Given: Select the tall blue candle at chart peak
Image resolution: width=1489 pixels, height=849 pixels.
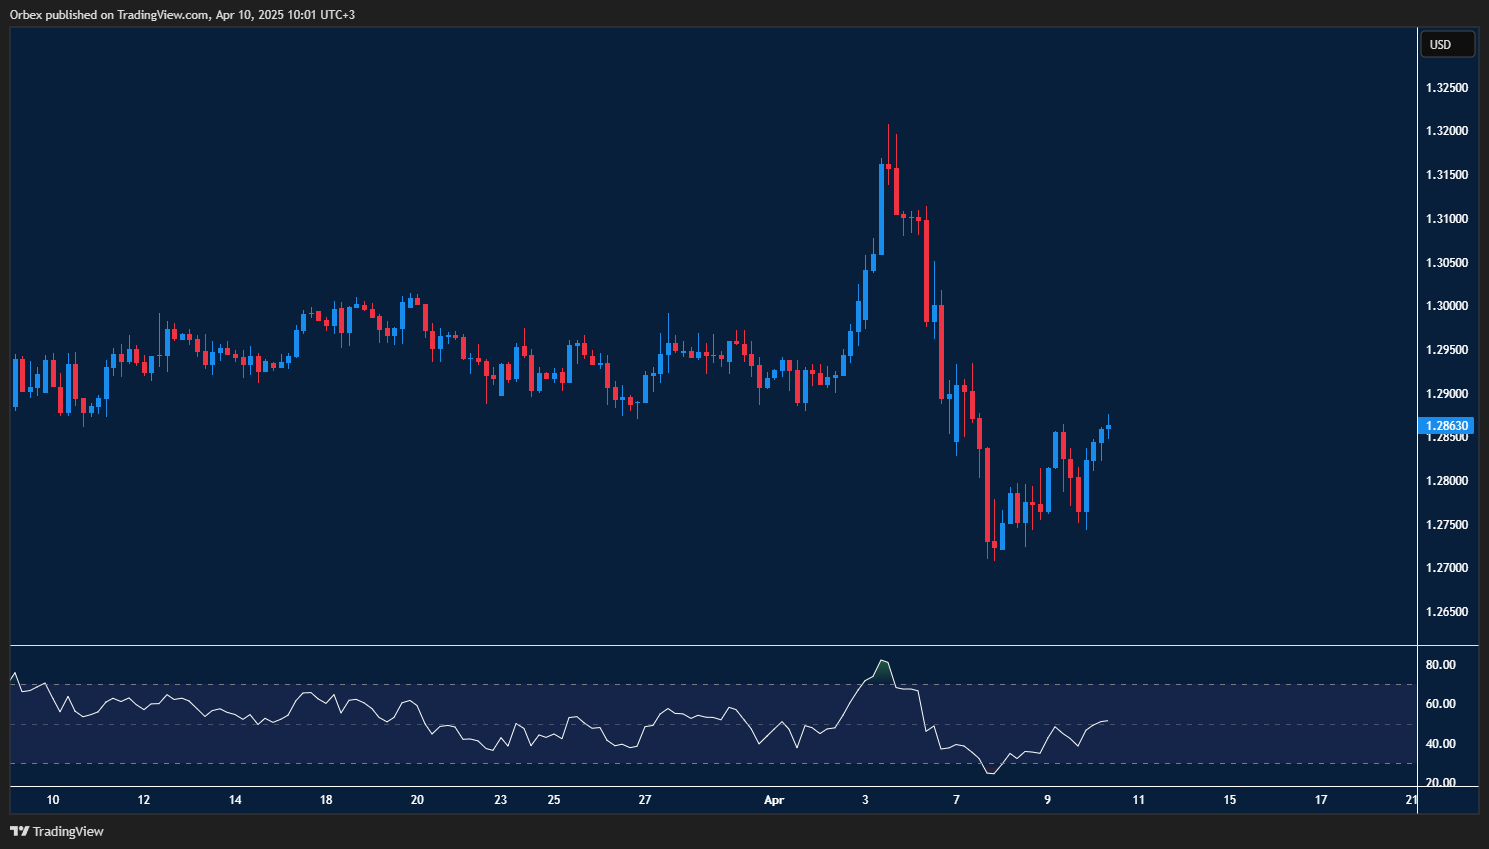Looking at the screenshot, I should (881, 205).
